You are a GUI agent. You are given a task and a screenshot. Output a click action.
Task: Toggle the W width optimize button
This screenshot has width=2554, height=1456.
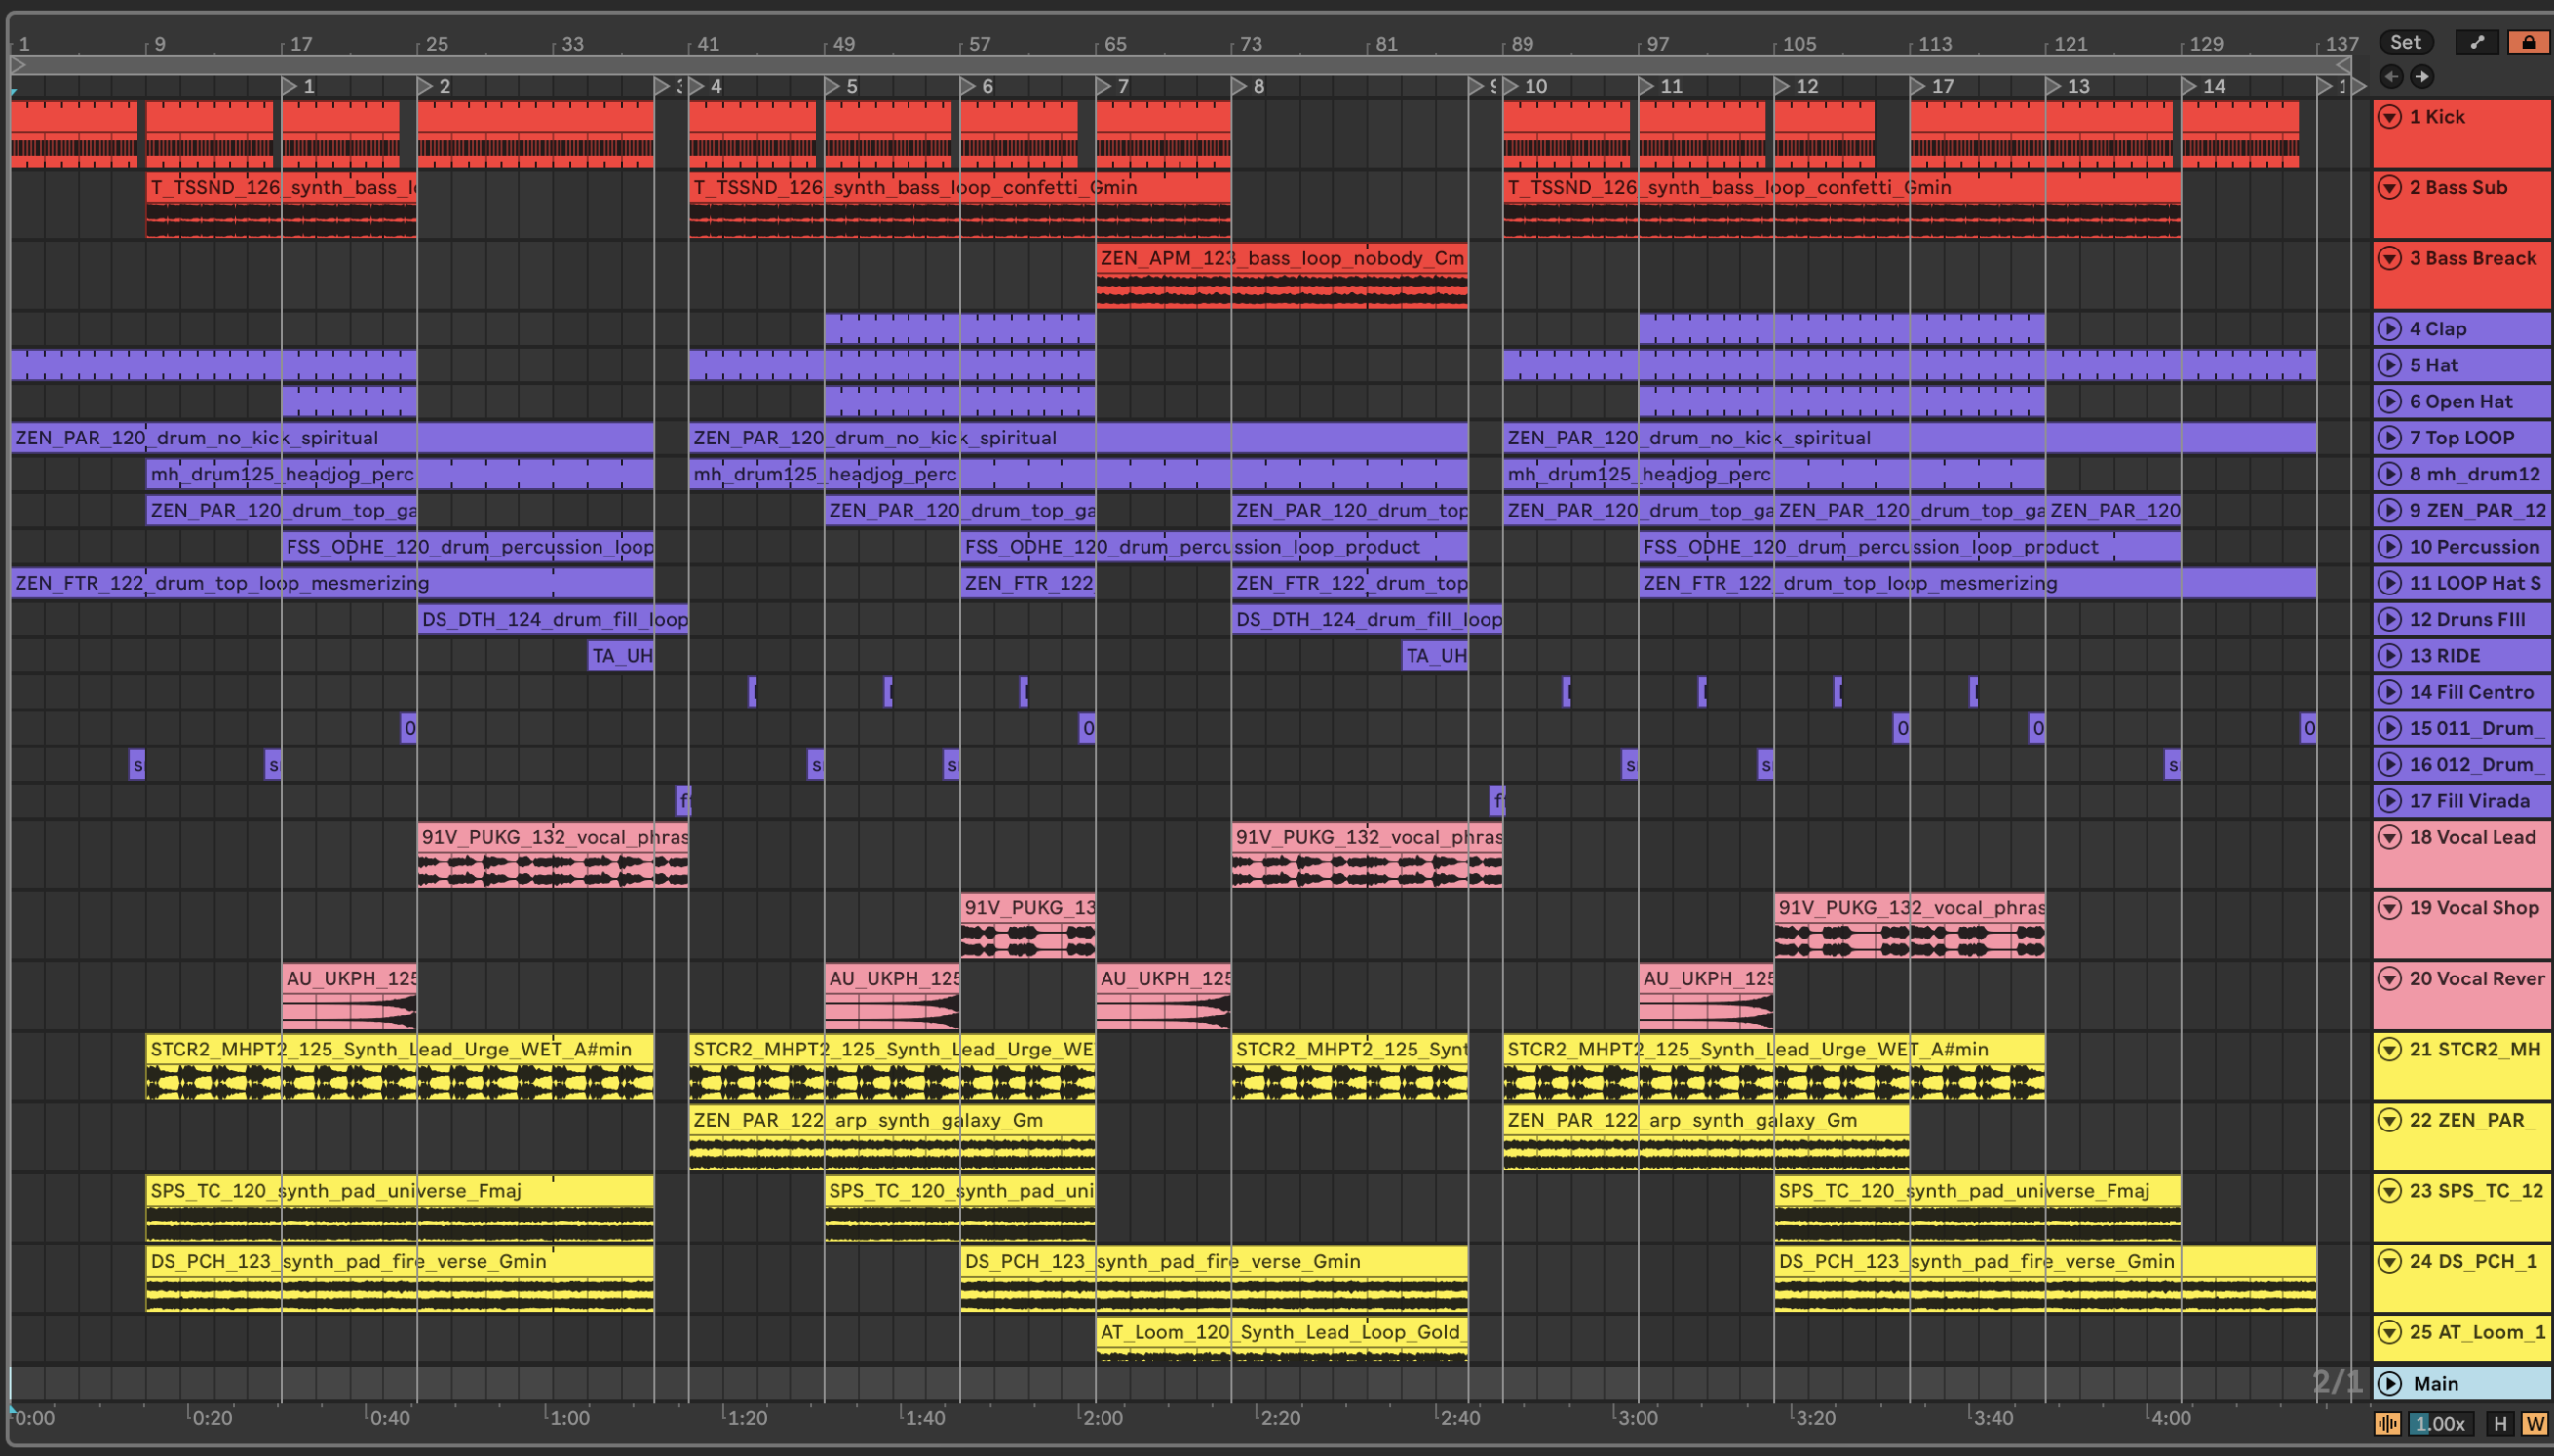coord(2534,1423)
